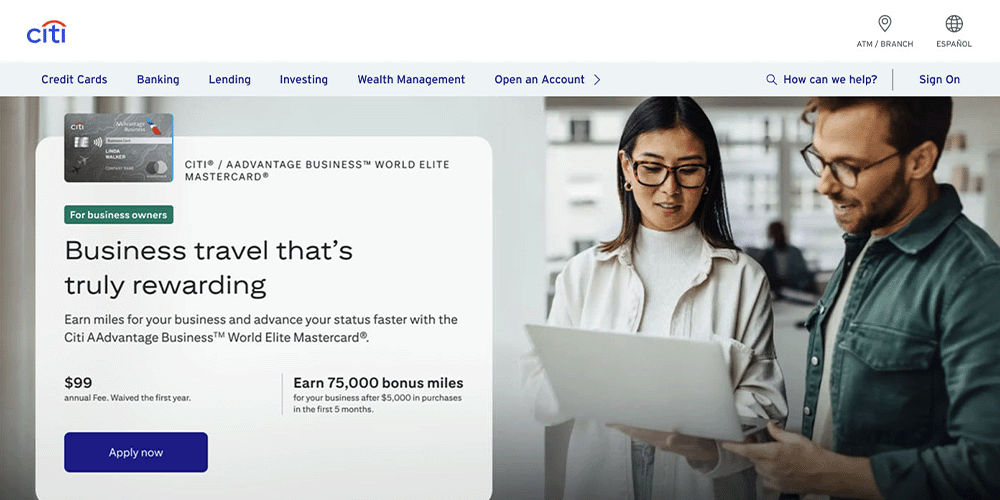Click the Earn miles for your business paragraph
1000x500 pixels.
(261, 328)
